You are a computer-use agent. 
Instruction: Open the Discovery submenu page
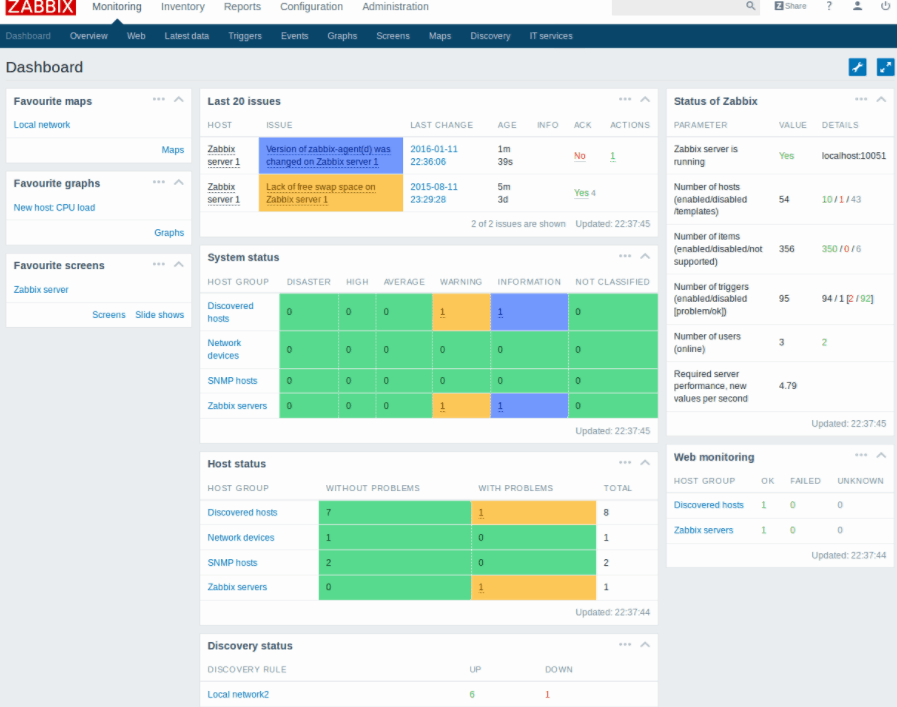click(490, 35)
